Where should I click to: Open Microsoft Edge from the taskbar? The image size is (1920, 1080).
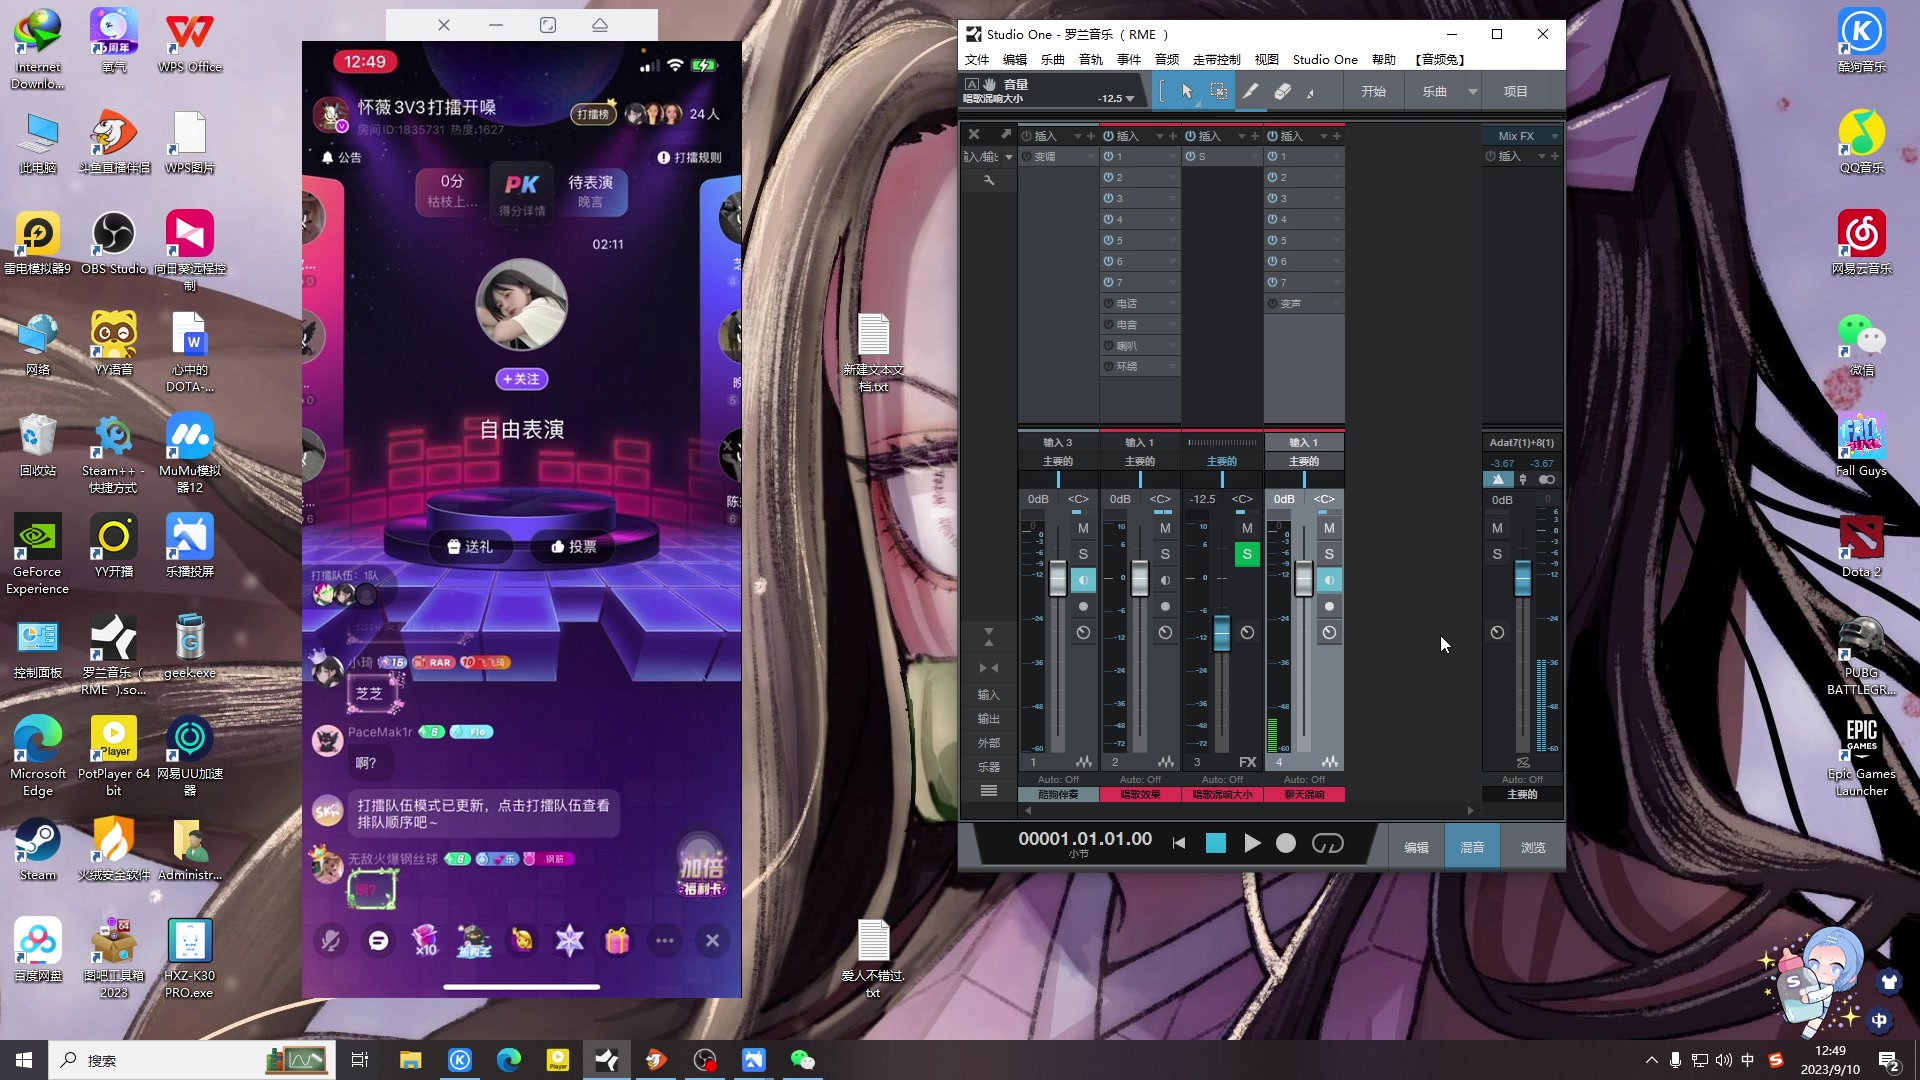508,1060
